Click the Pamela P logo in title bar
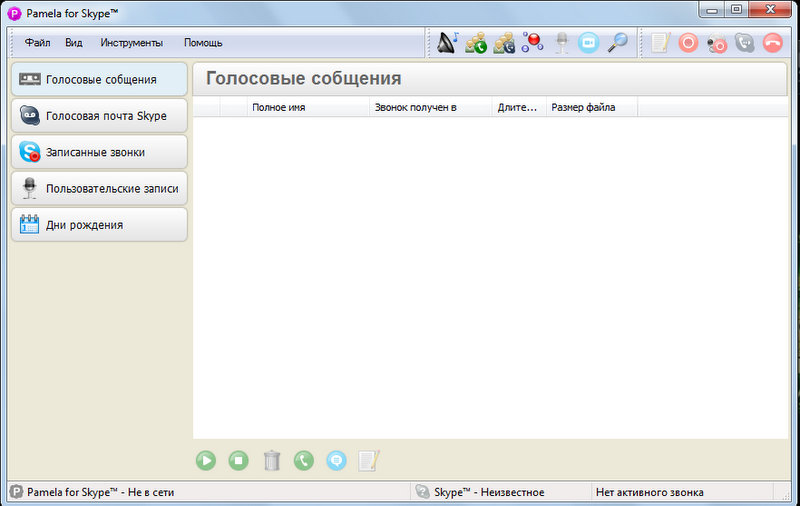Screen dimensions: 800x506 pos(15,14)
